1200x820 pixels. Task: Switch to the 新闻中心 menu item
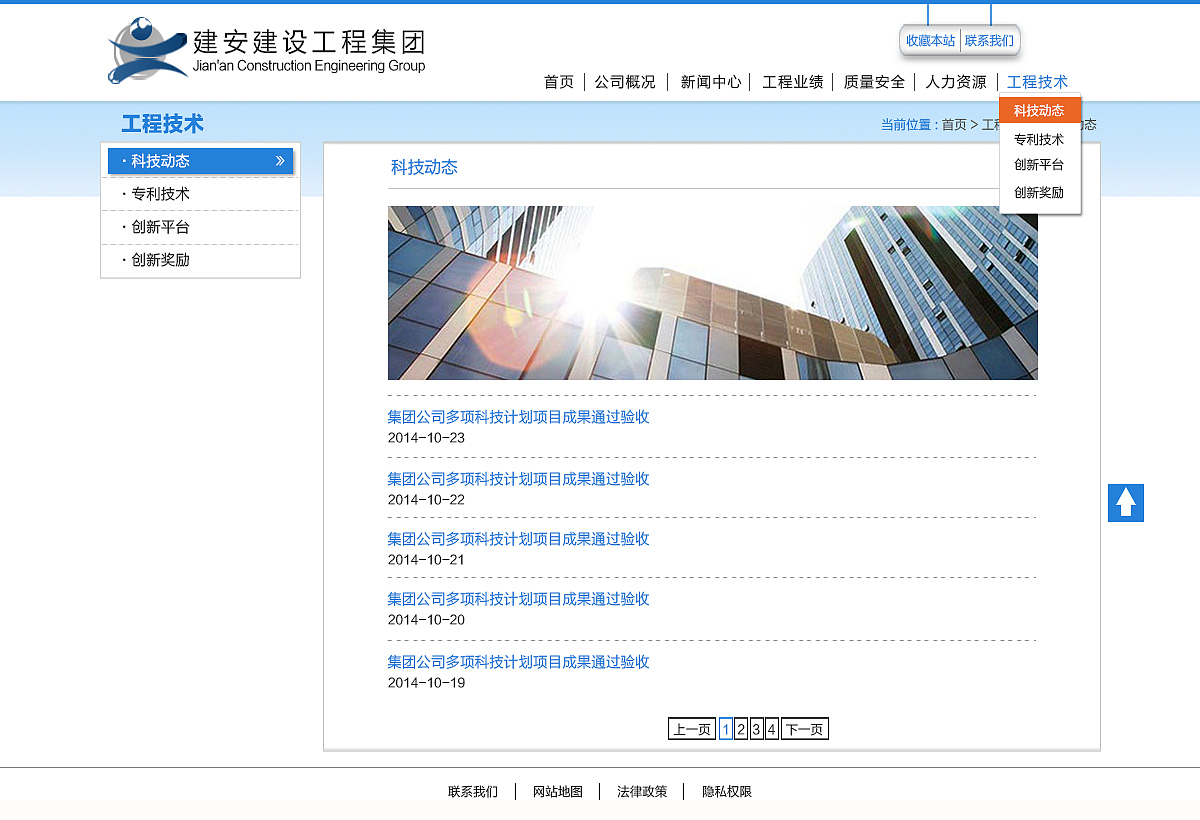(709, 82)
